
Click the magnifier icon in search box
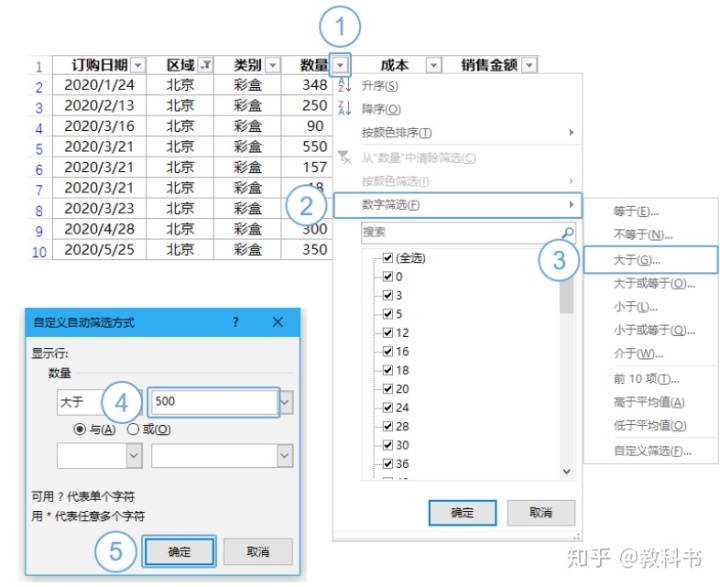point(568,232)
